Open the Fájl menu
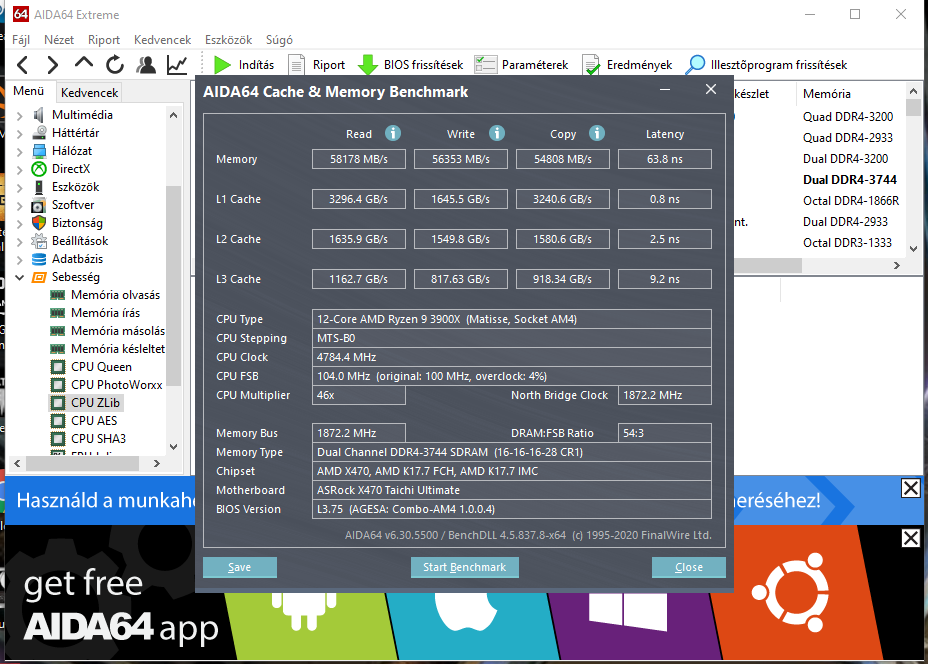This screenshot has height=664, width=928. pyautogui.click(x=21, y=40)
